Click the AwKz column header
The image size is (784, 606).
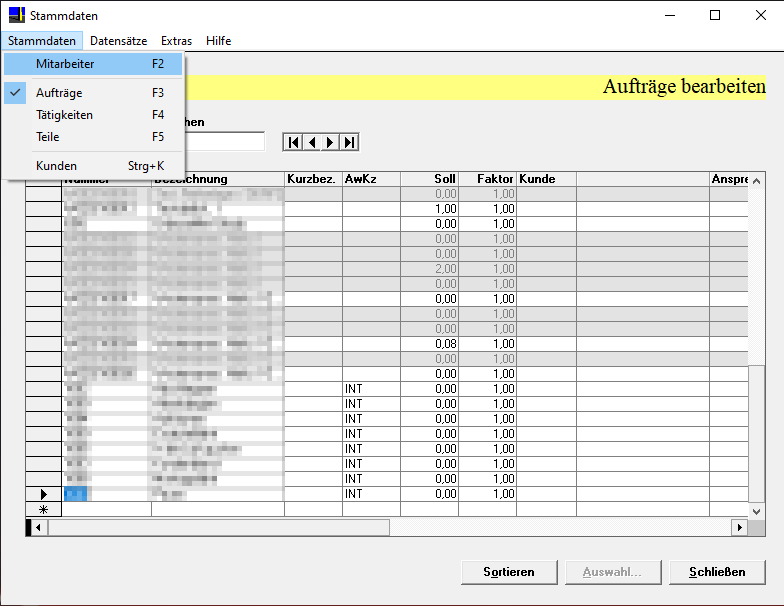click(372, 179)
